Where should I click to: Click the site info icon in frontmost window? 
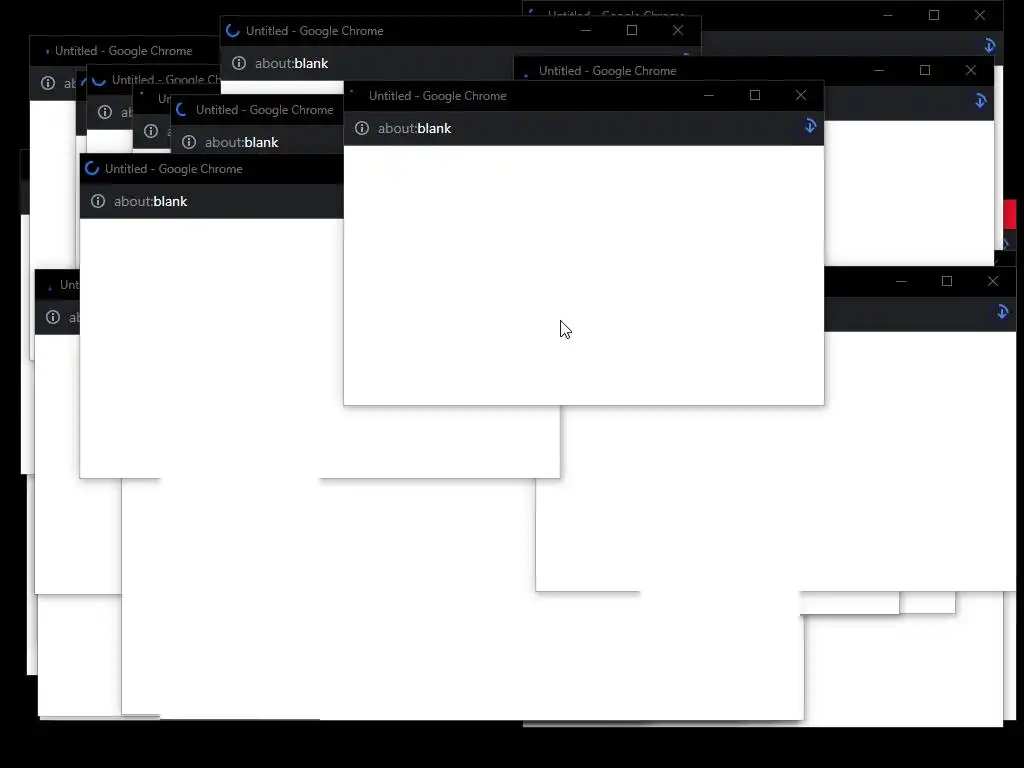pos(362,128)
